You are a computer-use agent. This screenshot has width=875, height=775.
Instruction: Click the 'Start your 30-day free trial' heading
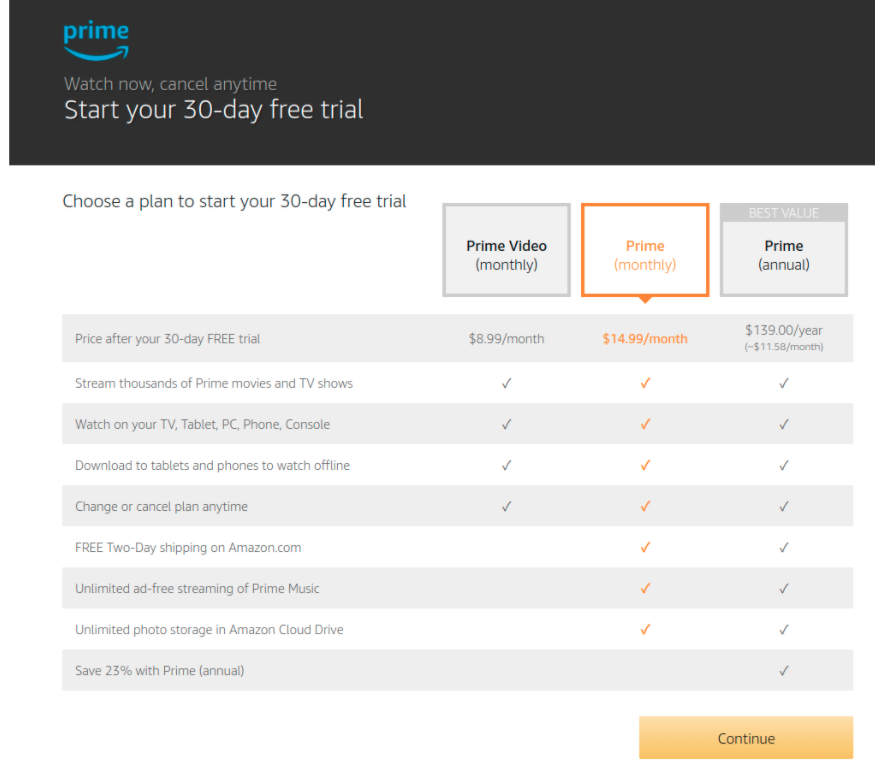click(218, 110)
